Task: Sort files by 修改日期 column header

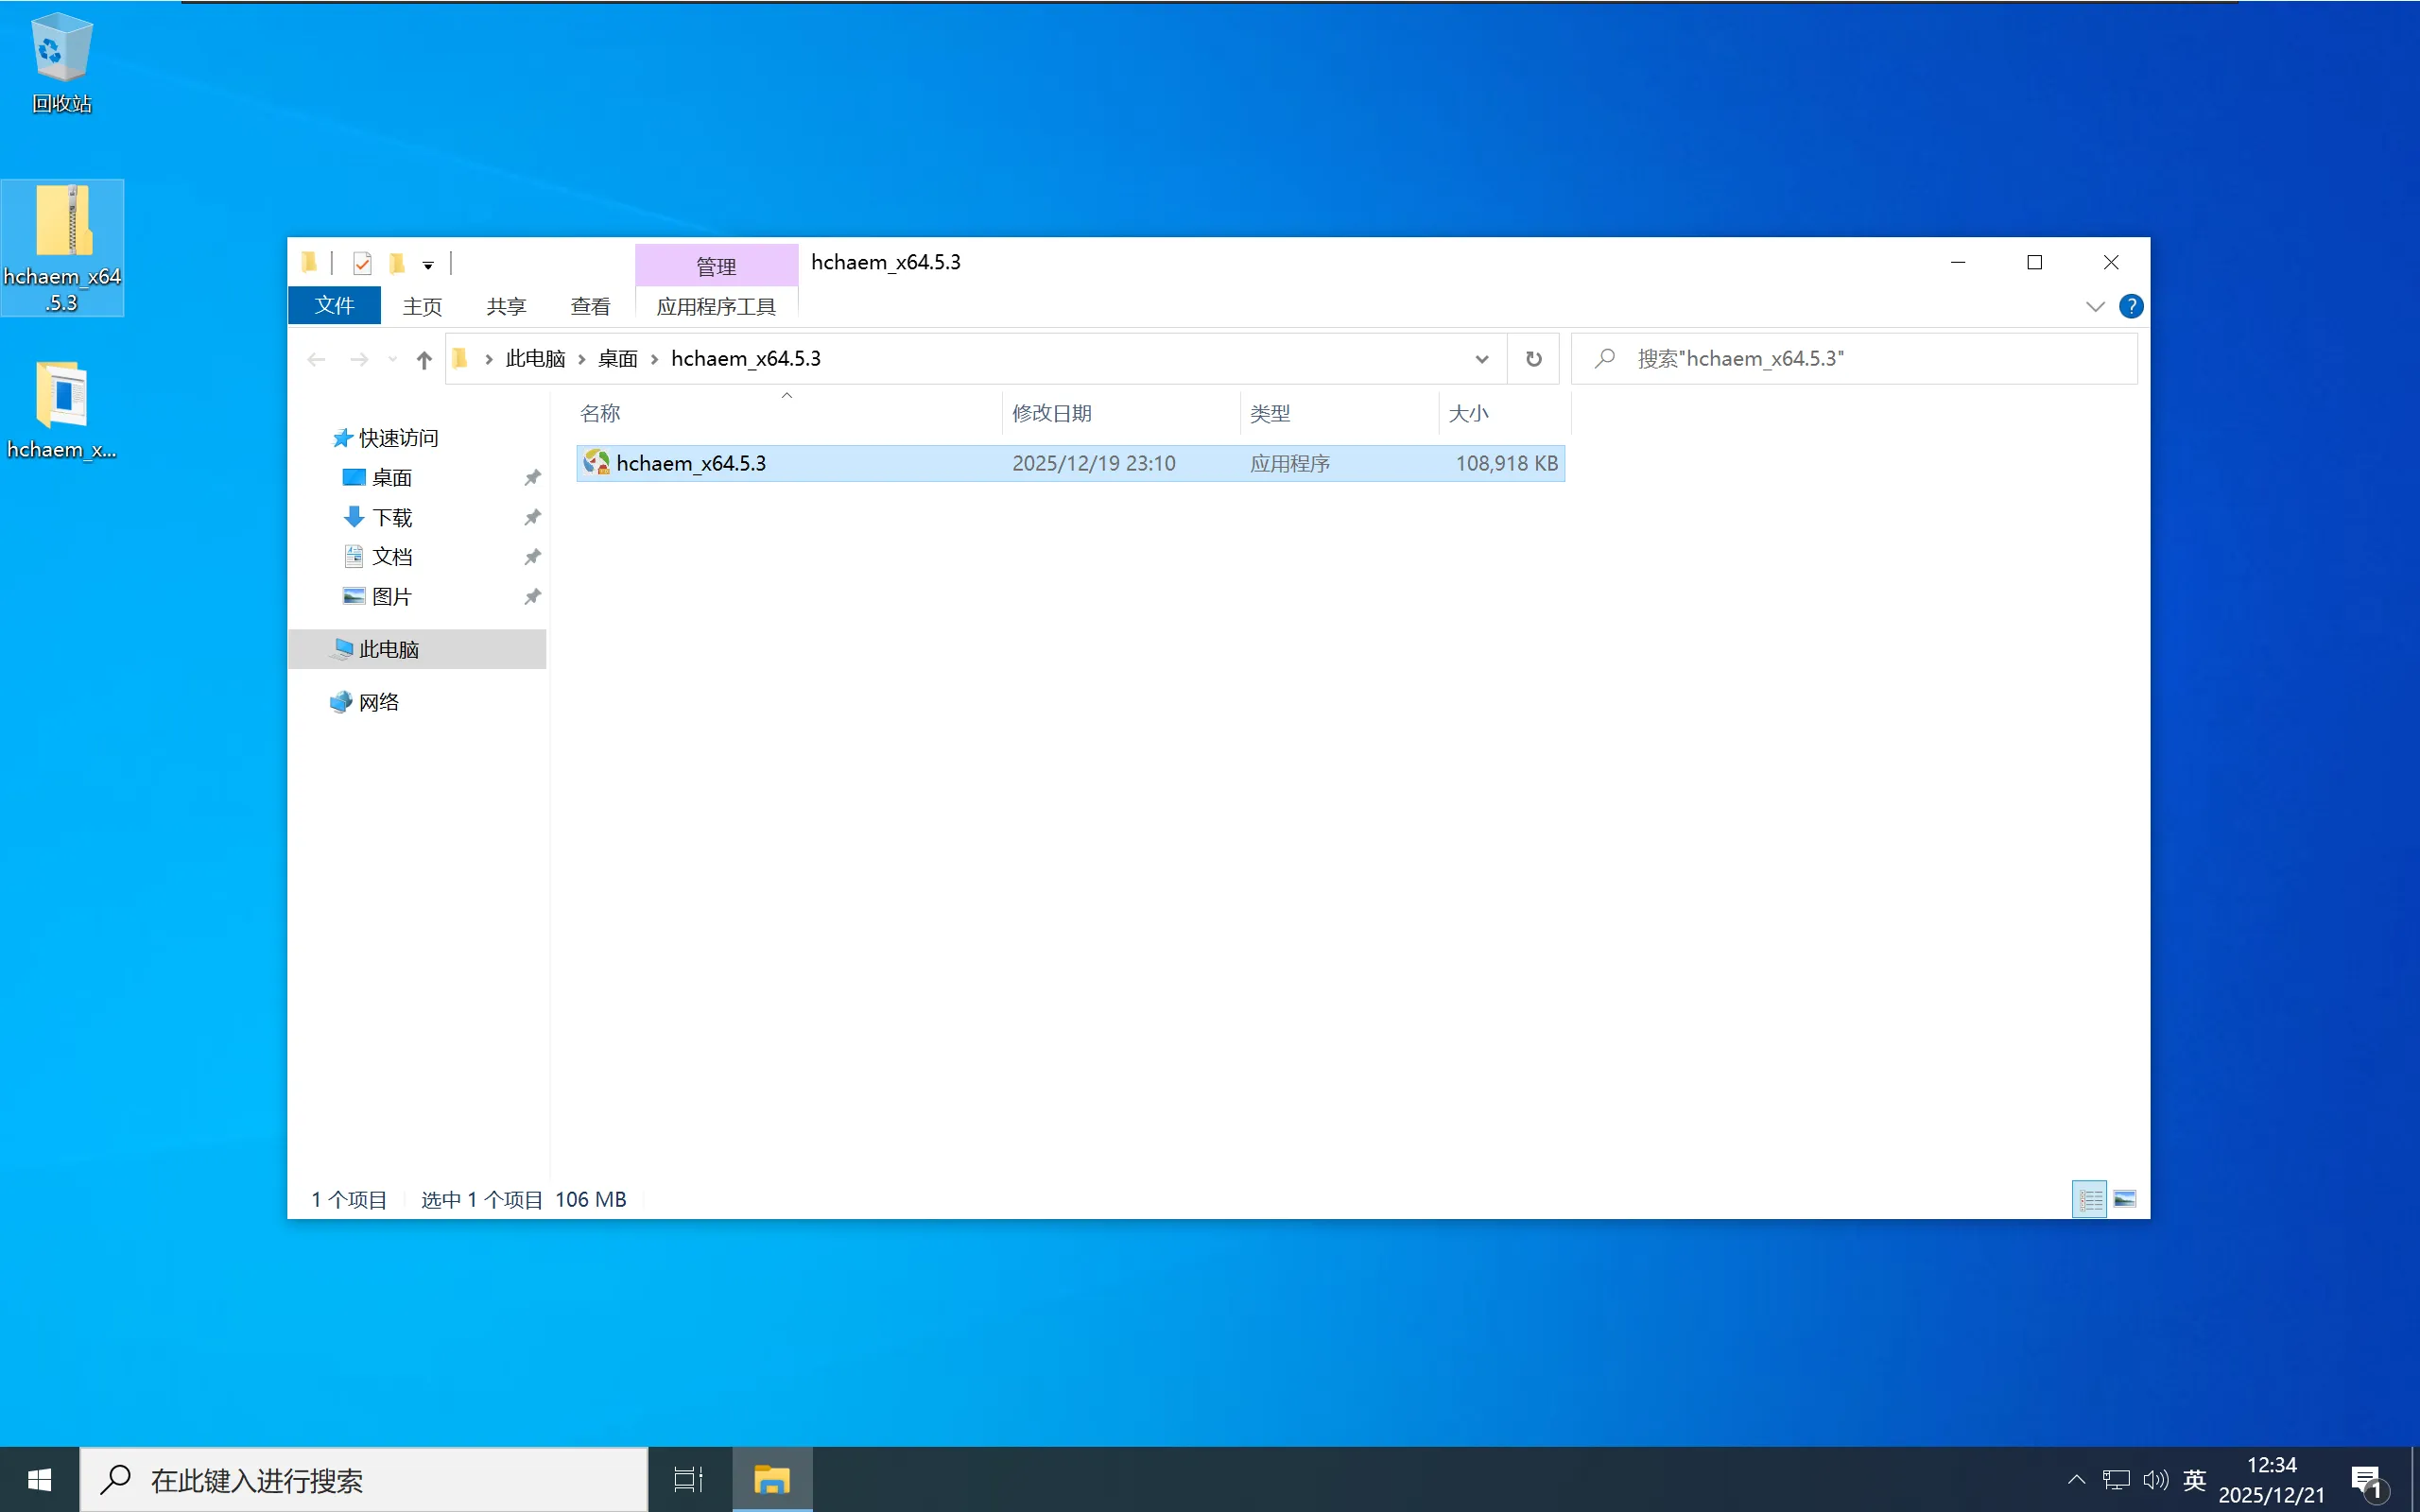Action: (x=1052, y=413)
